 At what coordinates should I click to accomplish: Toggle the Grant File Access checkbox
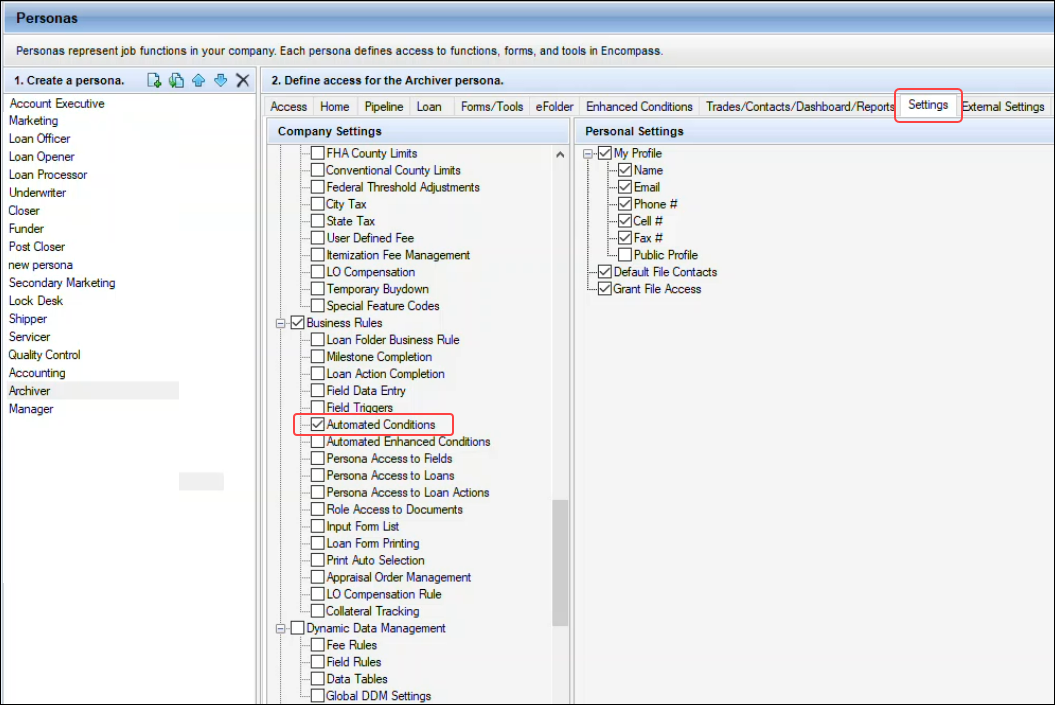point(605,289)
